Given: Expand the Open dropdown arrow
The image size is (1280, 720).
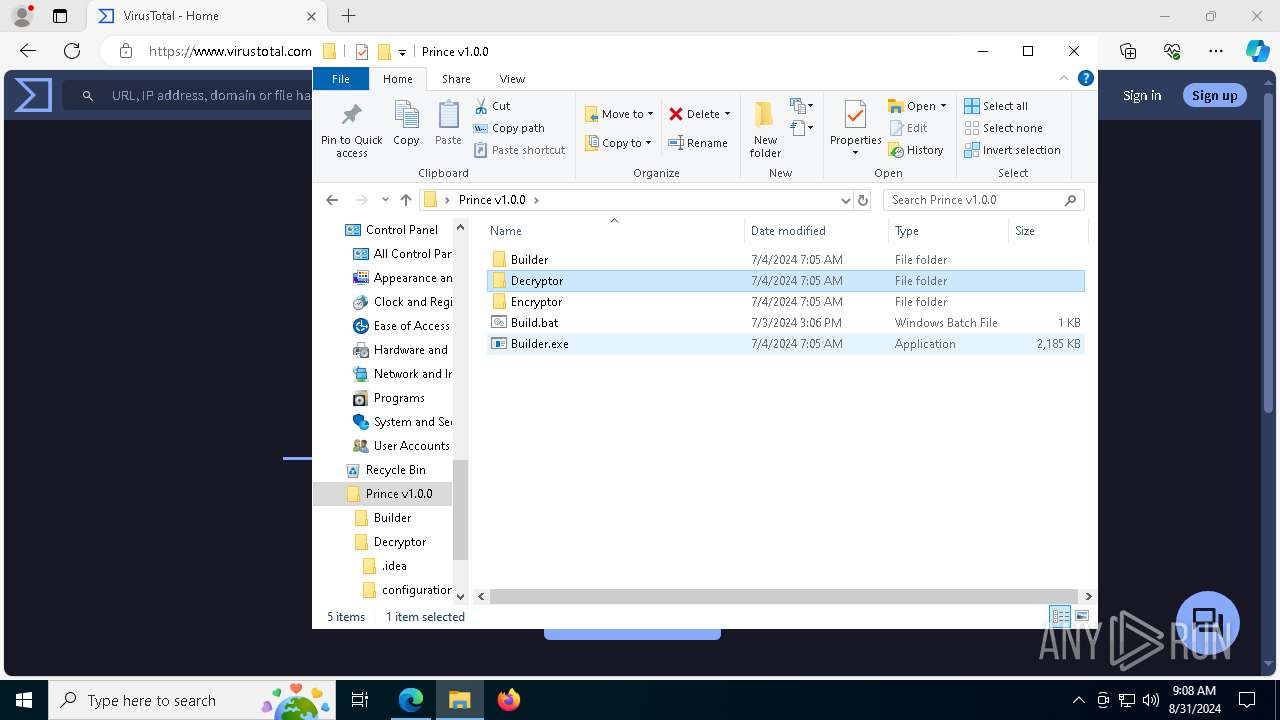Looking at the screenshot, I should 943,106.
